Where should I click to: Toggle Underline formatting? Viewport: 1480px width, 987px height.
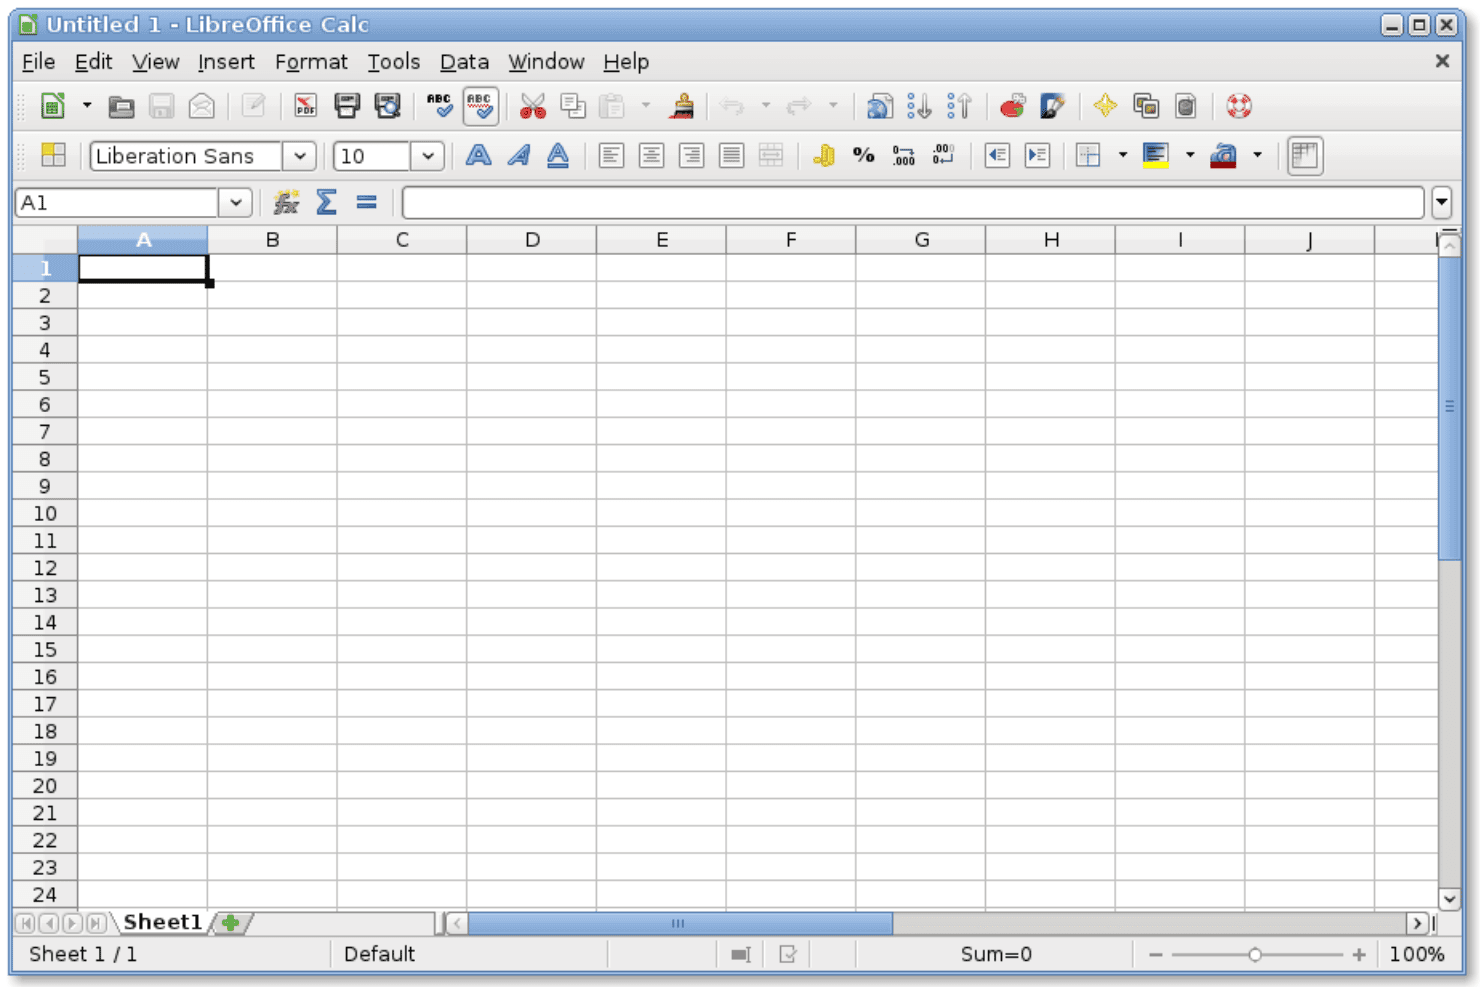558,156
